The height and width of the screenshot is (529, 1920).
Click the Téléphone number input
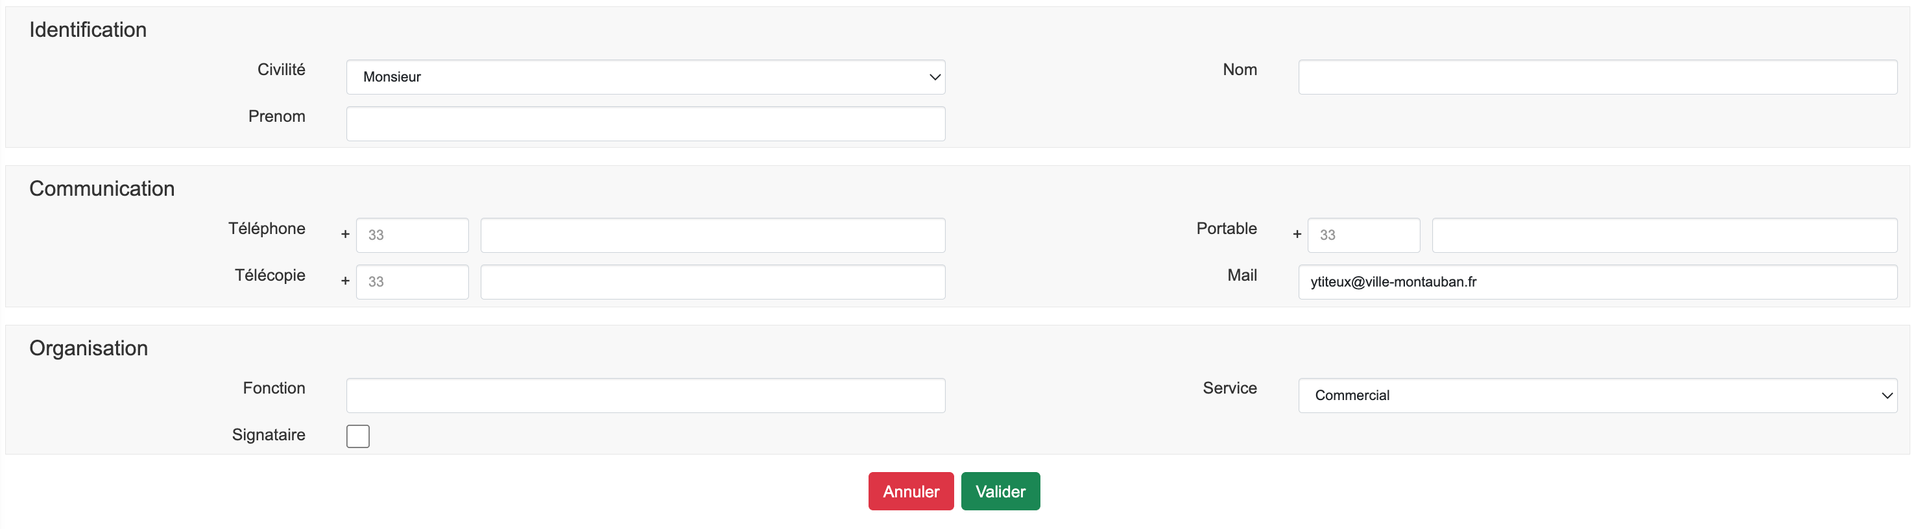[712, 235]
